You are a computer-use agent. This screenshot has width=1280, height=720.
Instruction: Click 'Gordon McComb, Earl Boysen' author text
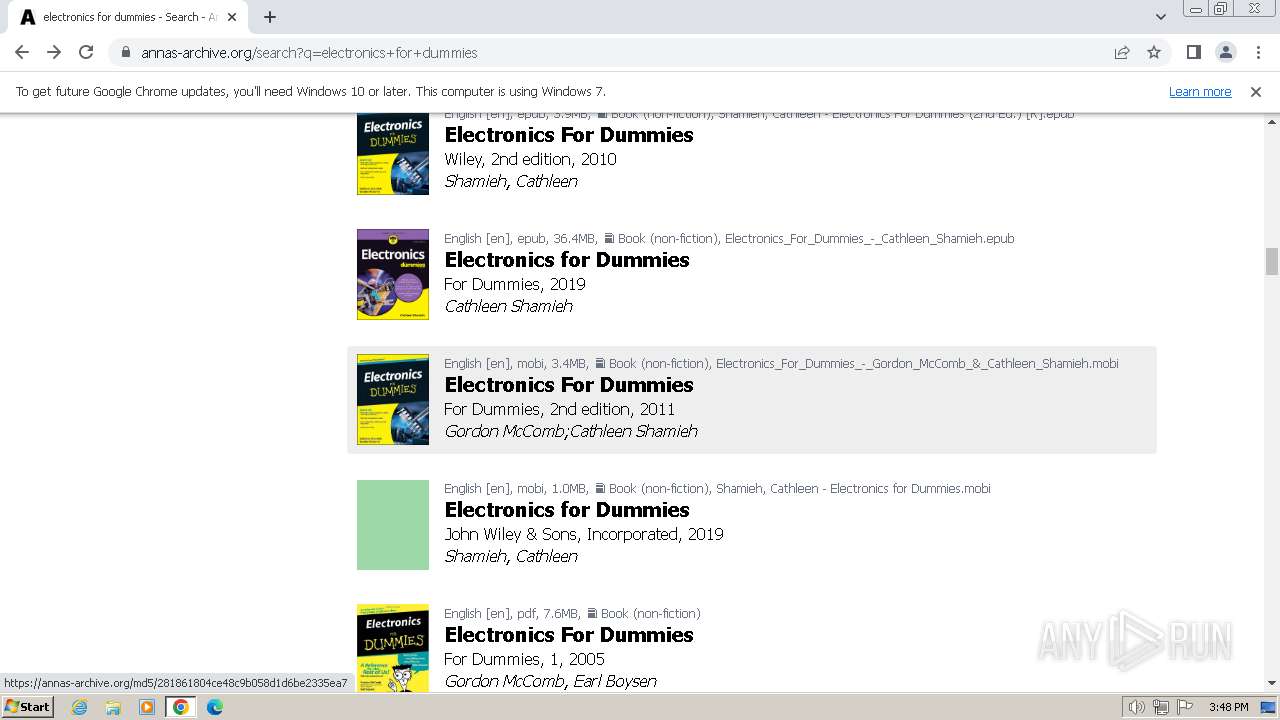550,681
